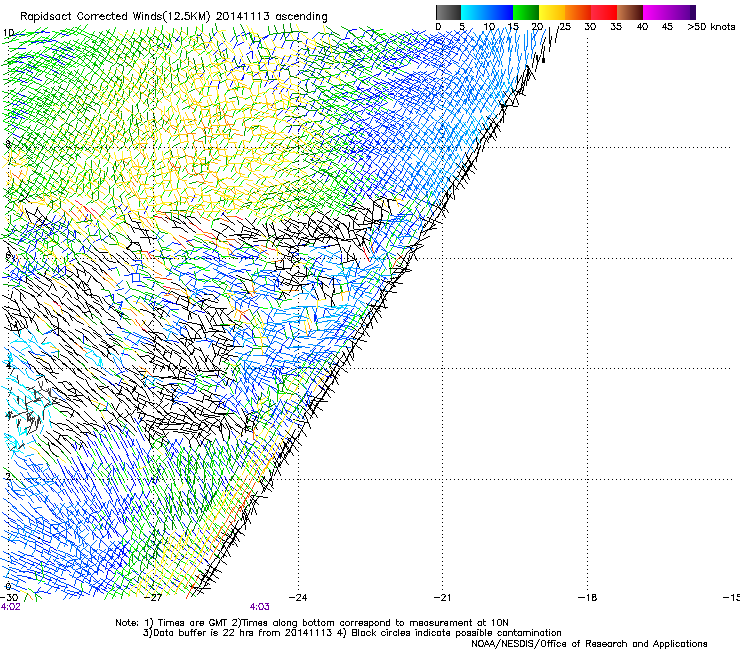Click the '-18' longitude axis label
The image size is (740, 650).
(x=587, y=598)
